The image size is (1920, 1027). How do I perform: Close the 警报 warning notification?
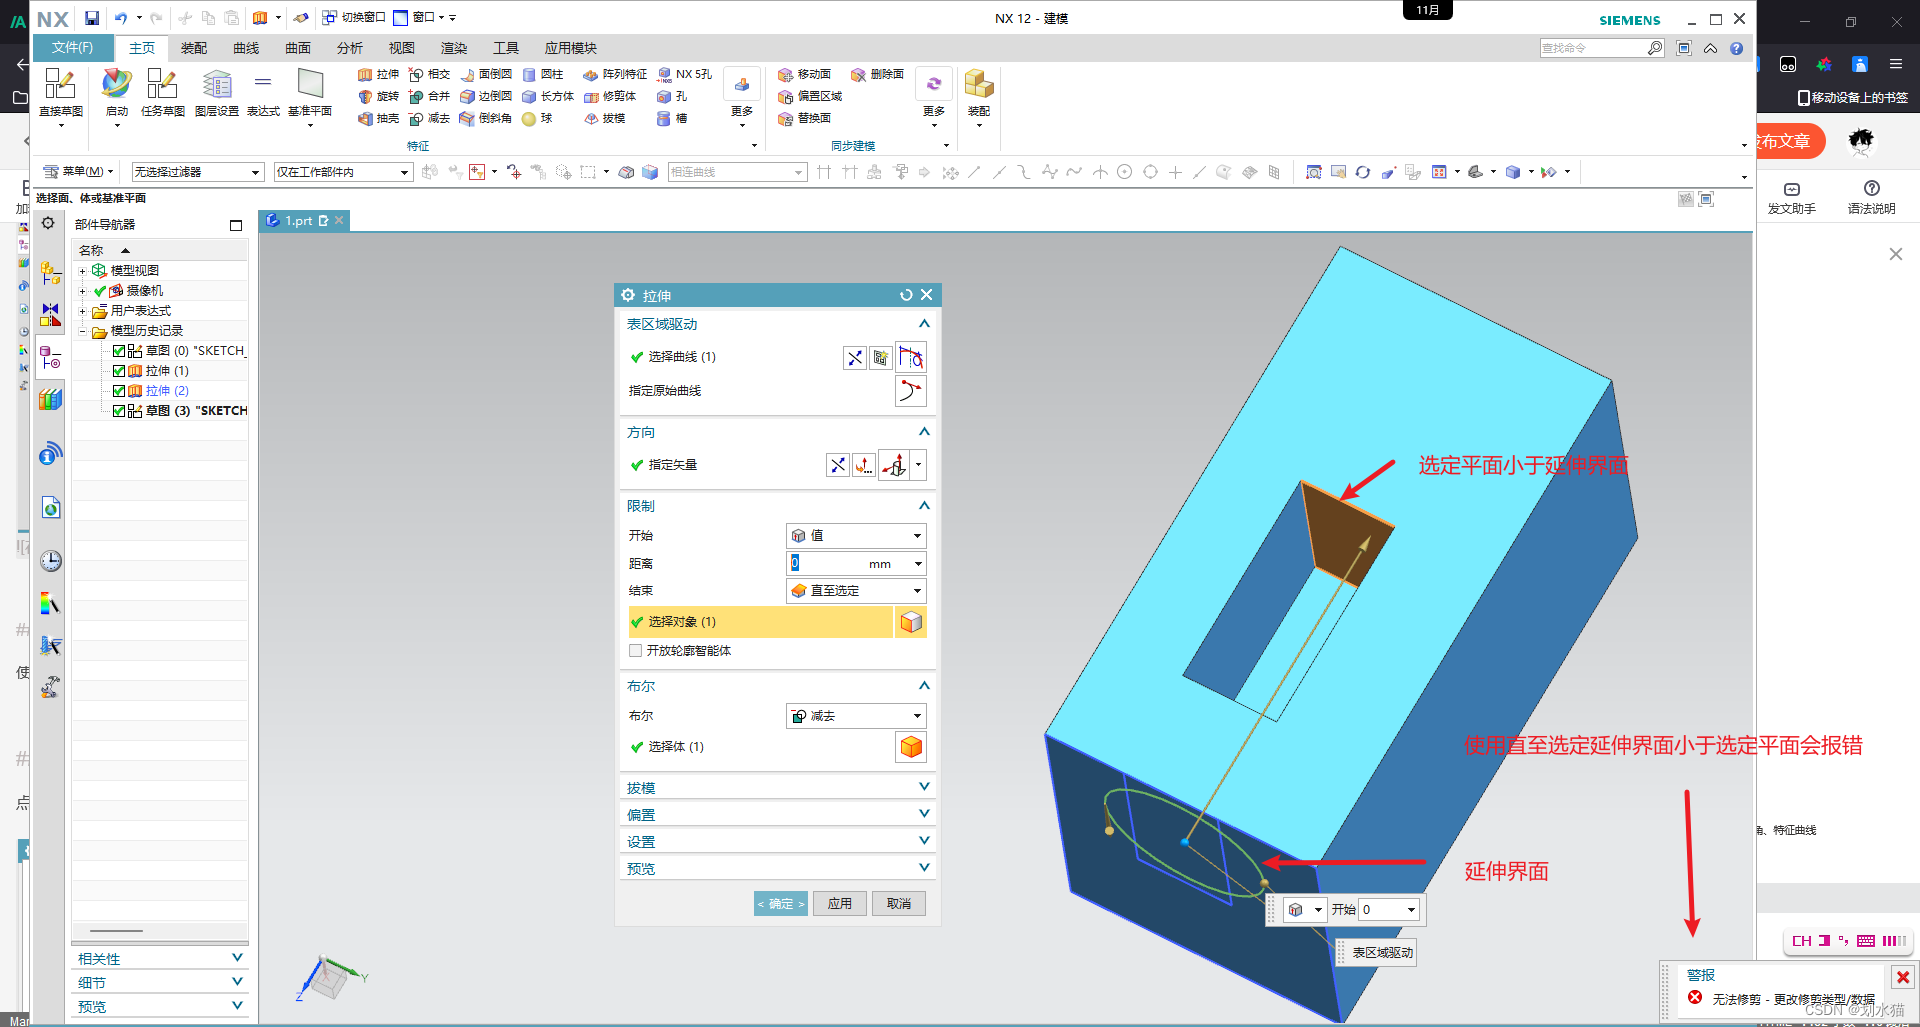1903,977
